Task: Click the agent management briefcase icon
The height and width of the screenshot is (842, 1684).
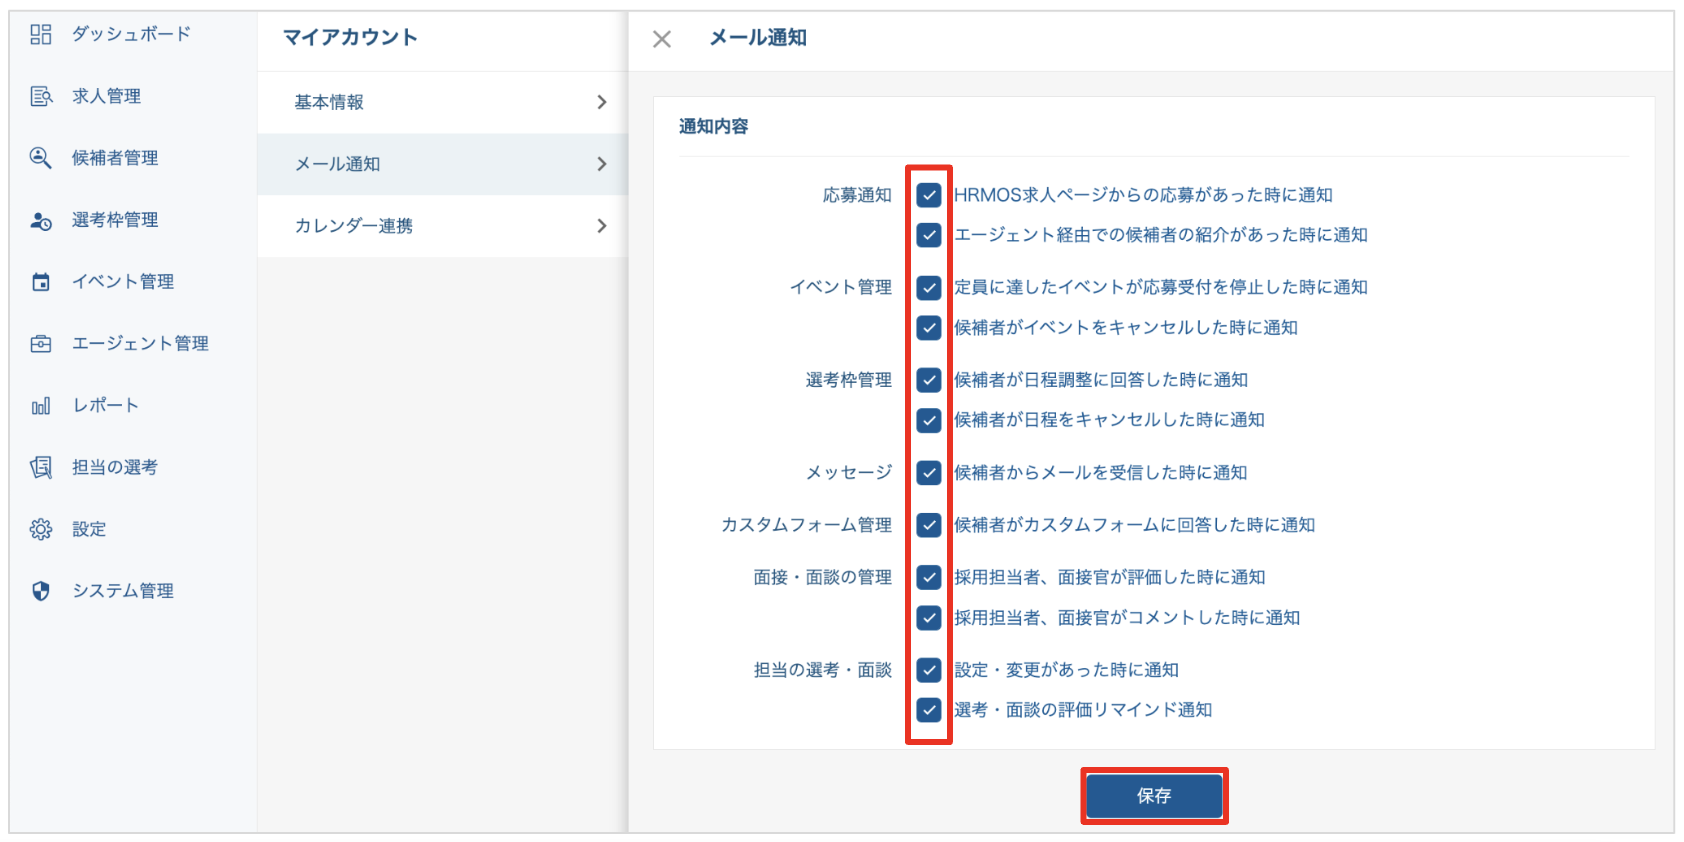Action: click(x=40, y=344)
